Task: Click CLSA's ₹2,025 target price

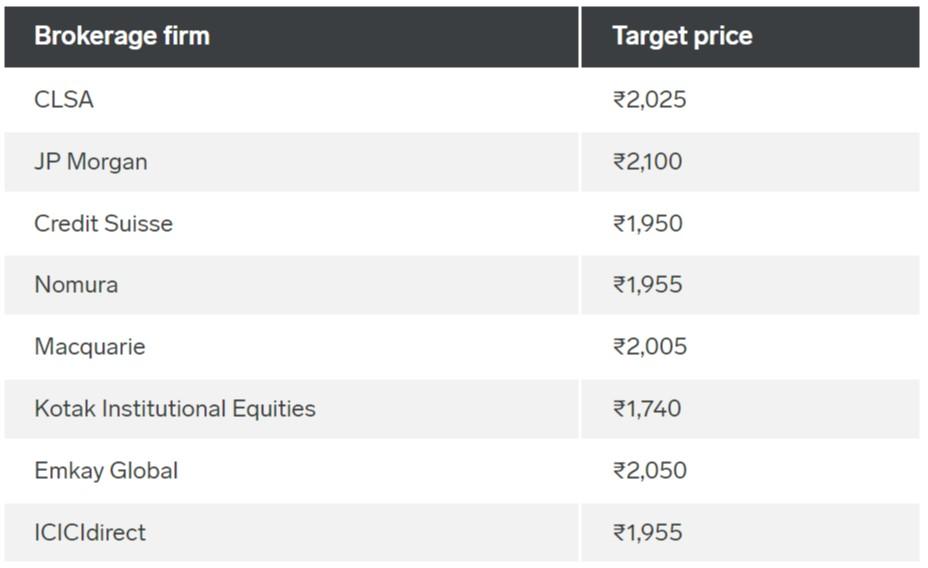Action: 650,99
